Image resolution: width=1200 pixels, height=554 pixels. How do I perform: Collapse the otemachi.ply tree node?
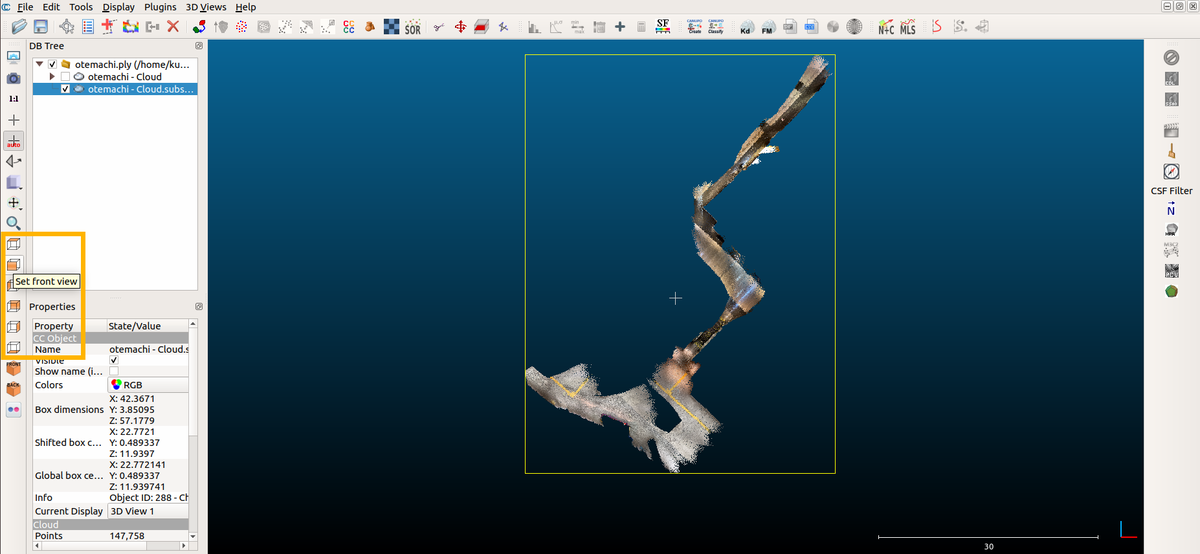click(x=40, y=65)
